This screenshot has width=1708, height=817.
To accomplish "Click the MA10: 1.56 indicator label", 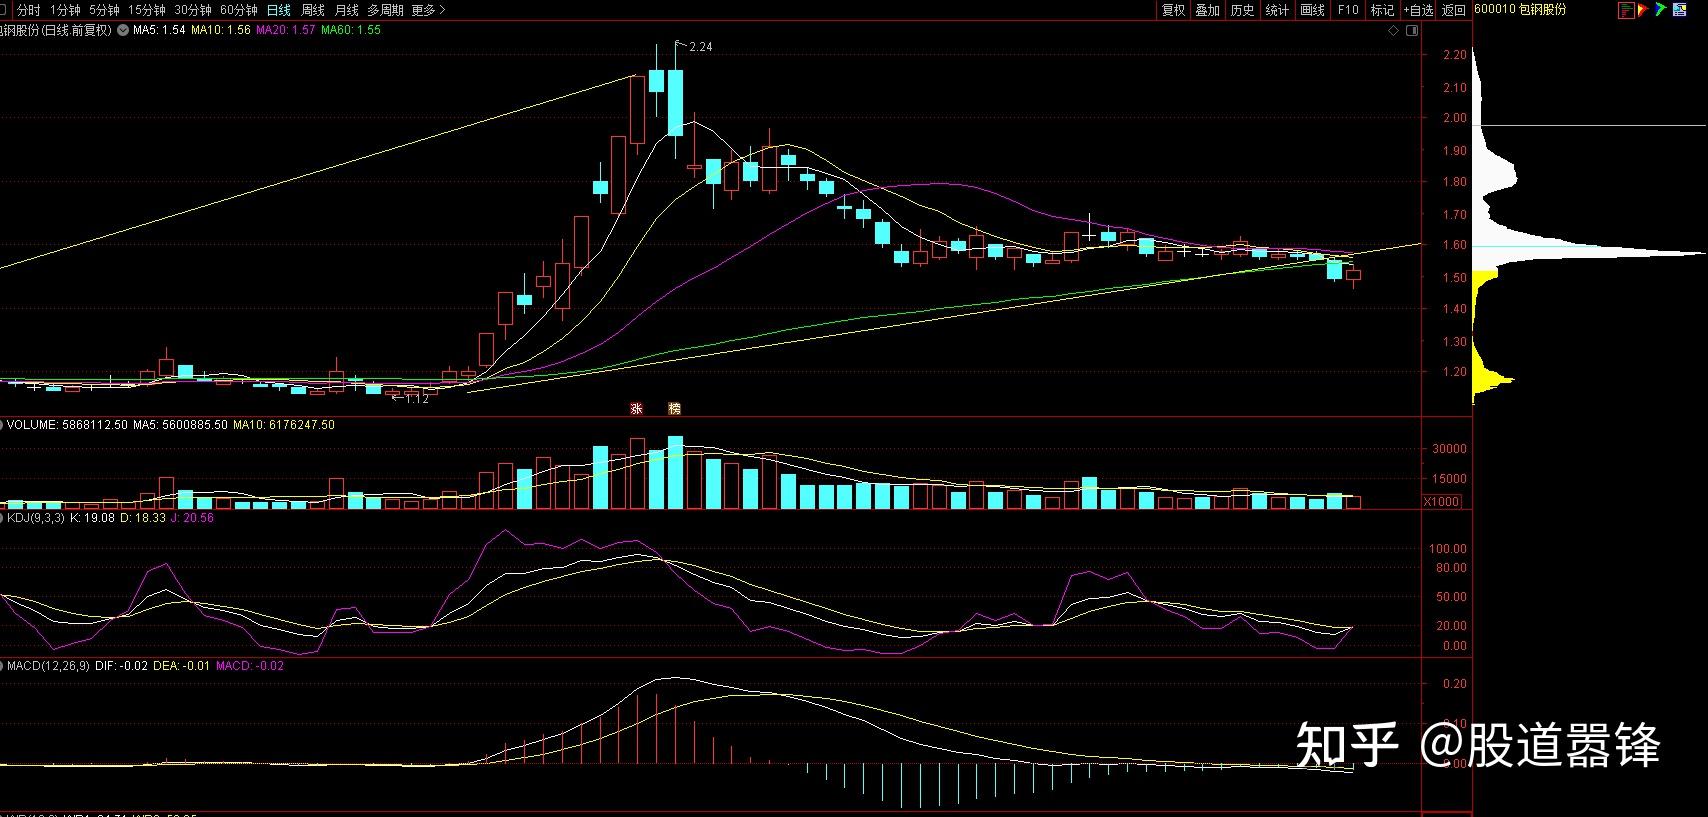I will pyautogui.click(x=221, y=30).
